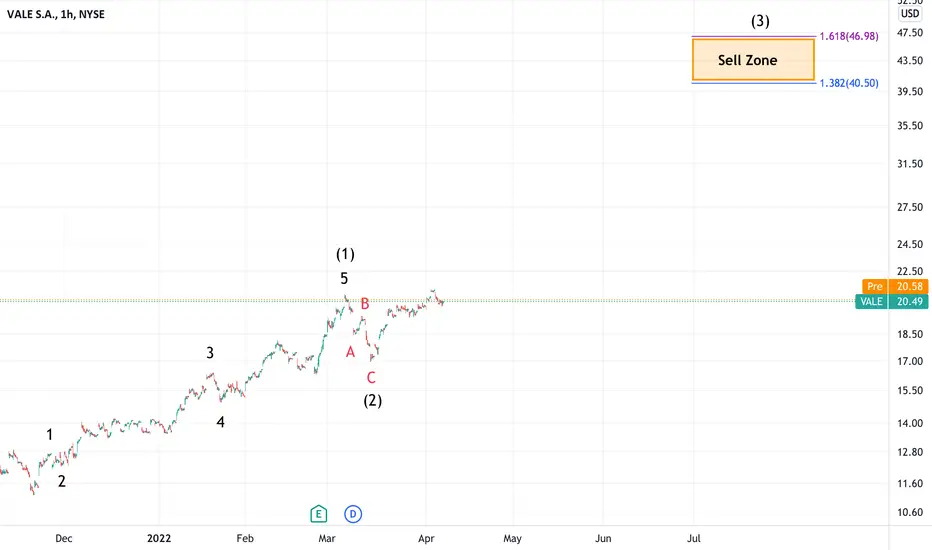The width and height of the screenshot is (932, 550).
Task: Click the 1.382(40.50) Fibonacci level label
Action: point(849,83)
